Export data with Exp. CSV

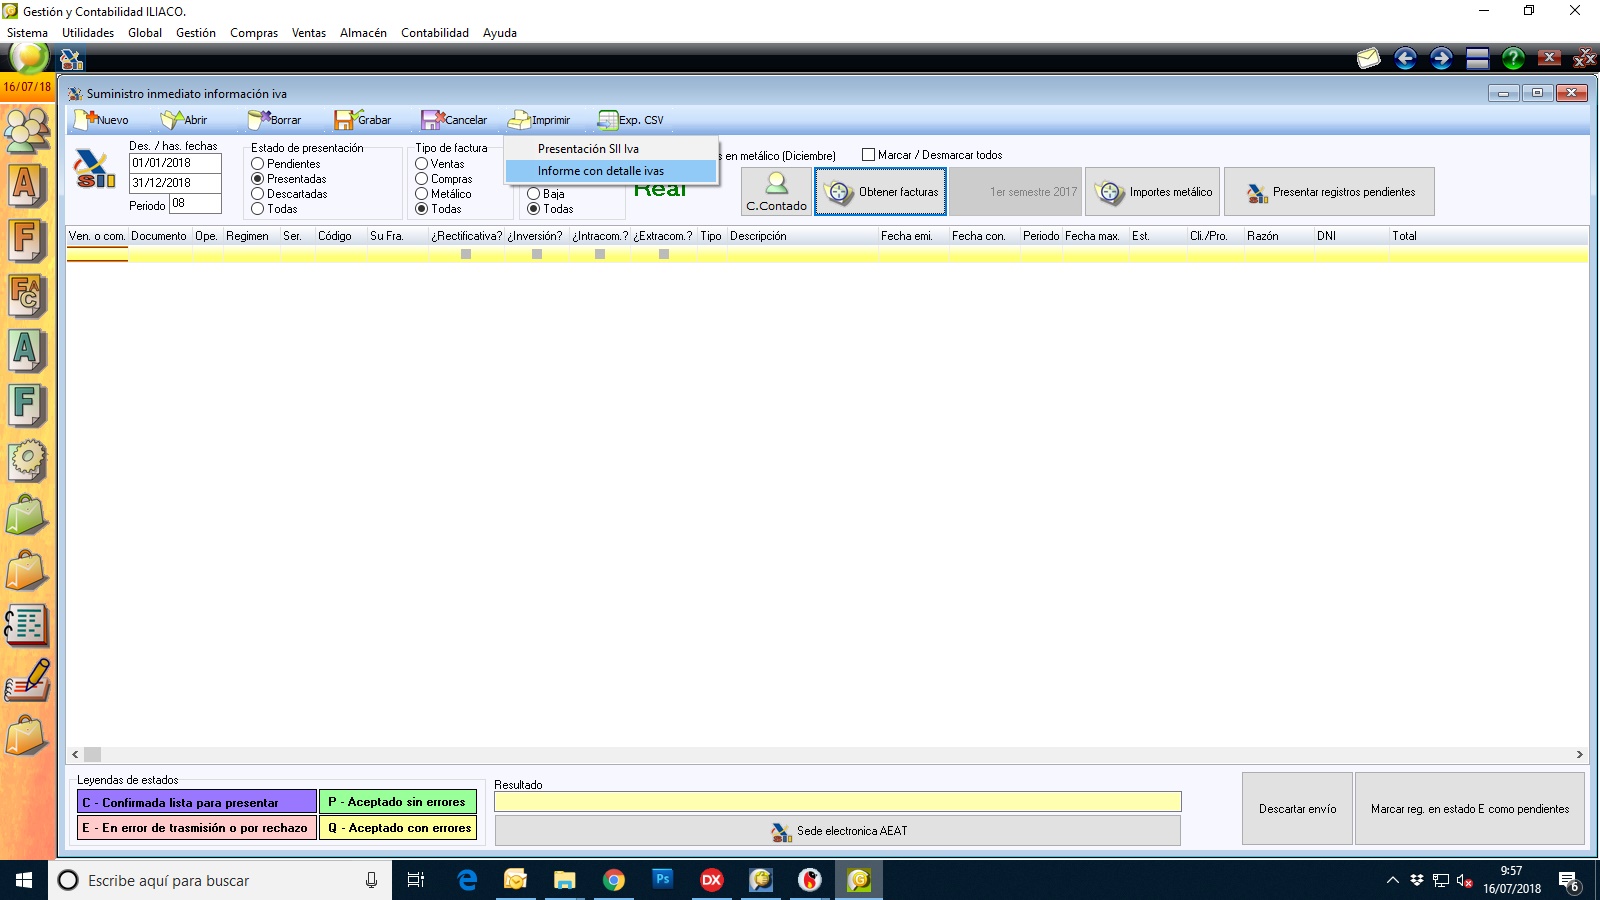point(630,120)
